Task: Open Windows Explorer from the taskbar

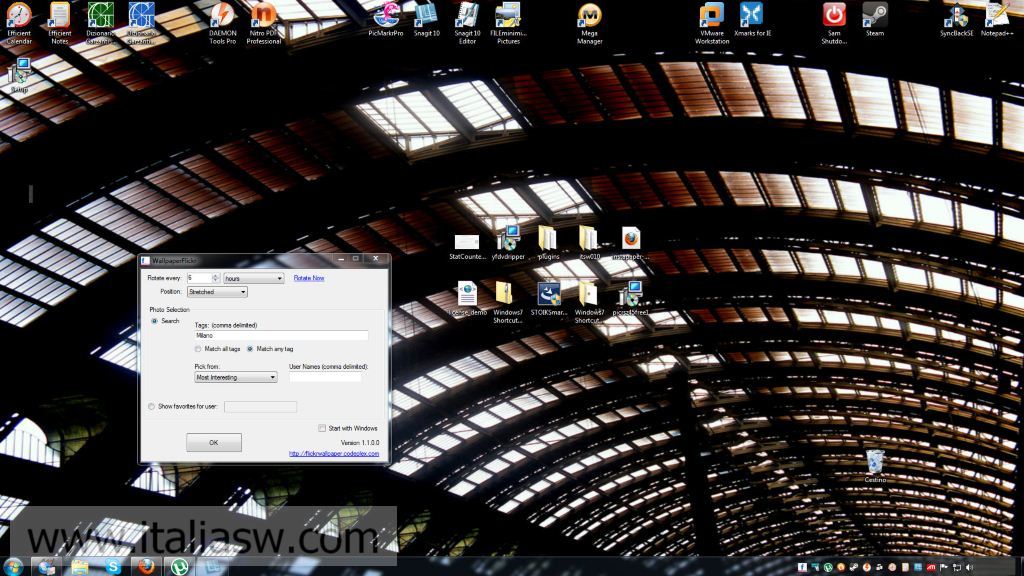Action: point(80,566)
